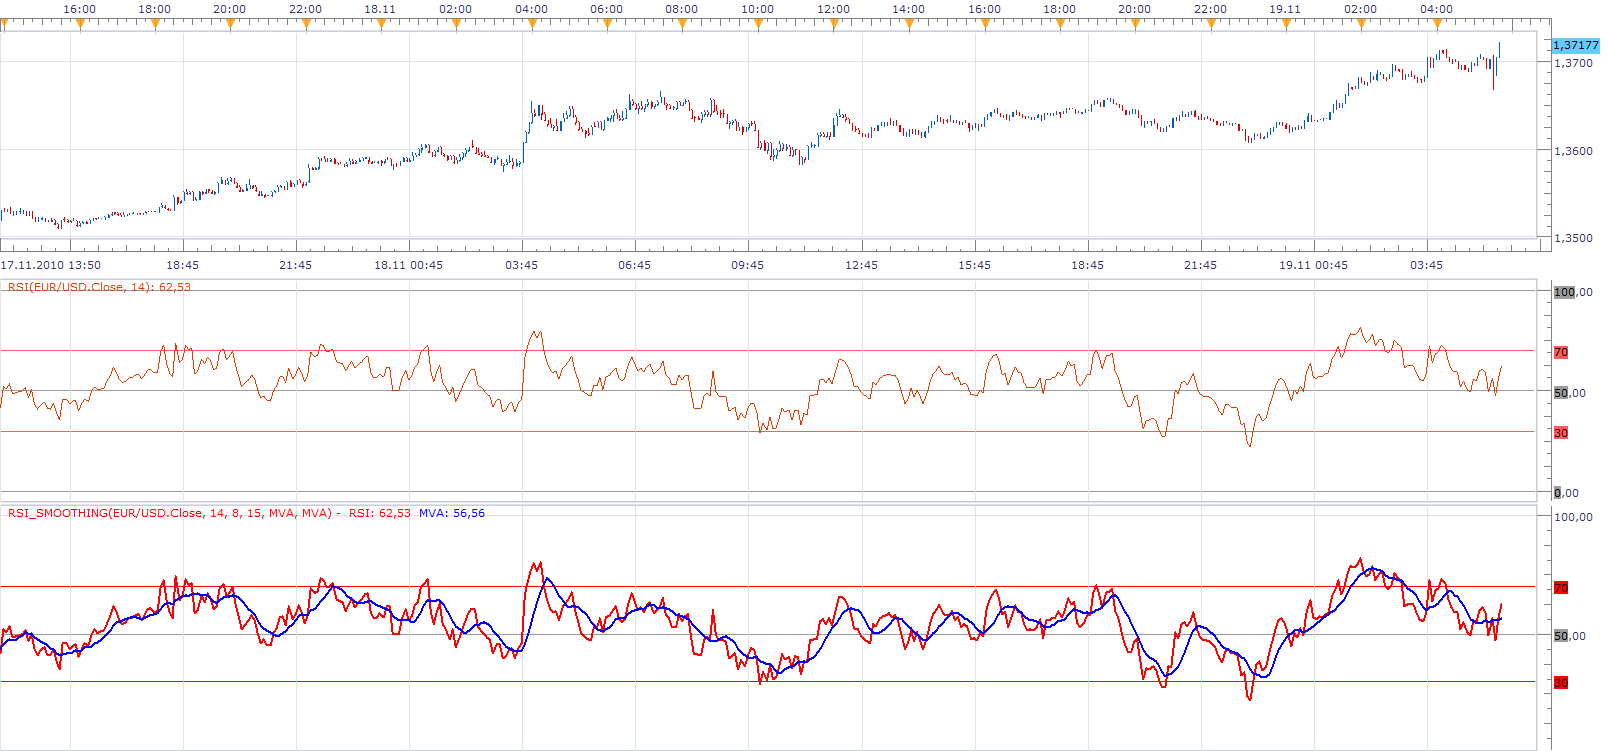Click the 09:45 time axis label
1608x751 pixels.
coord(747,265)
